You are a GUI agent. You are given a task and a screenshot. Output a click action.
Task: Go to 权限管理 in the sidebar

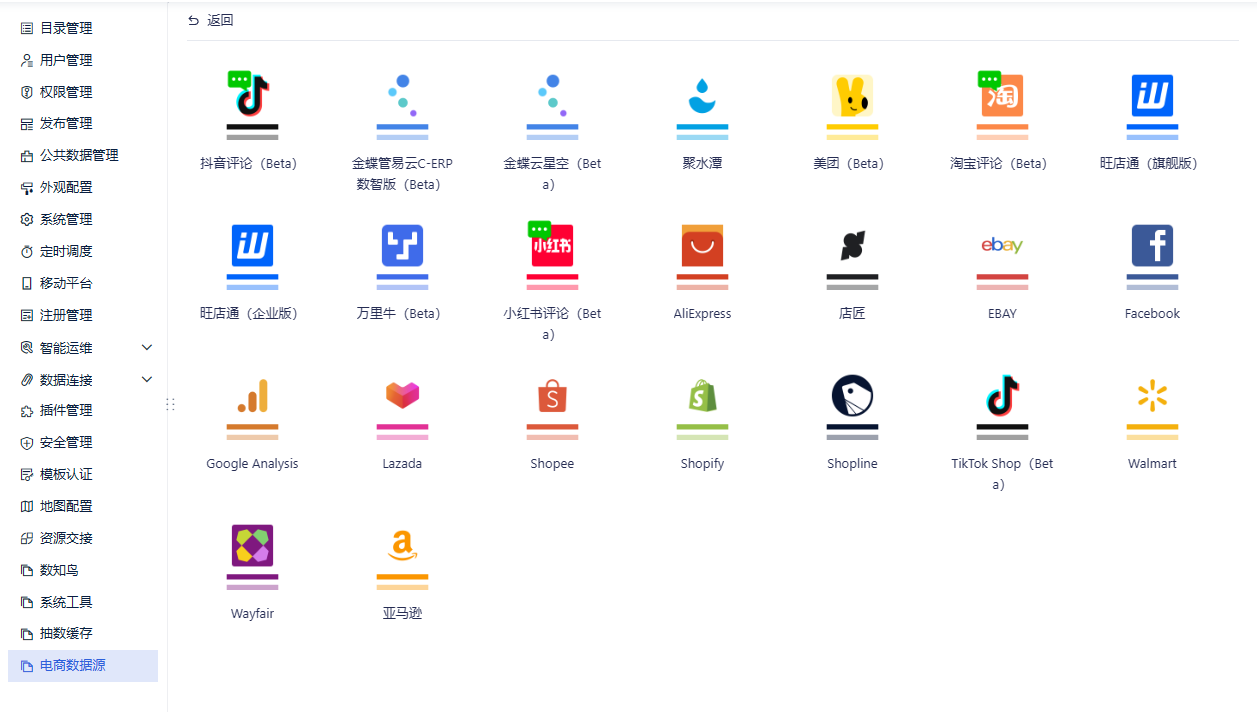click(x=83, y=92)
